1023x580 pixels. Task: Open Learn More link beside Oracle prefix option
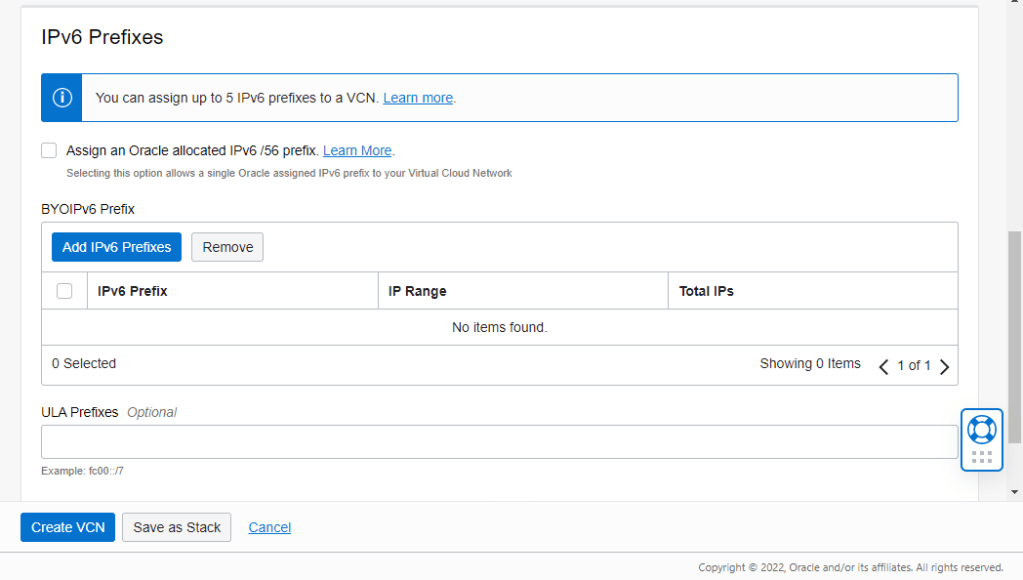click(x=357, y=151)
